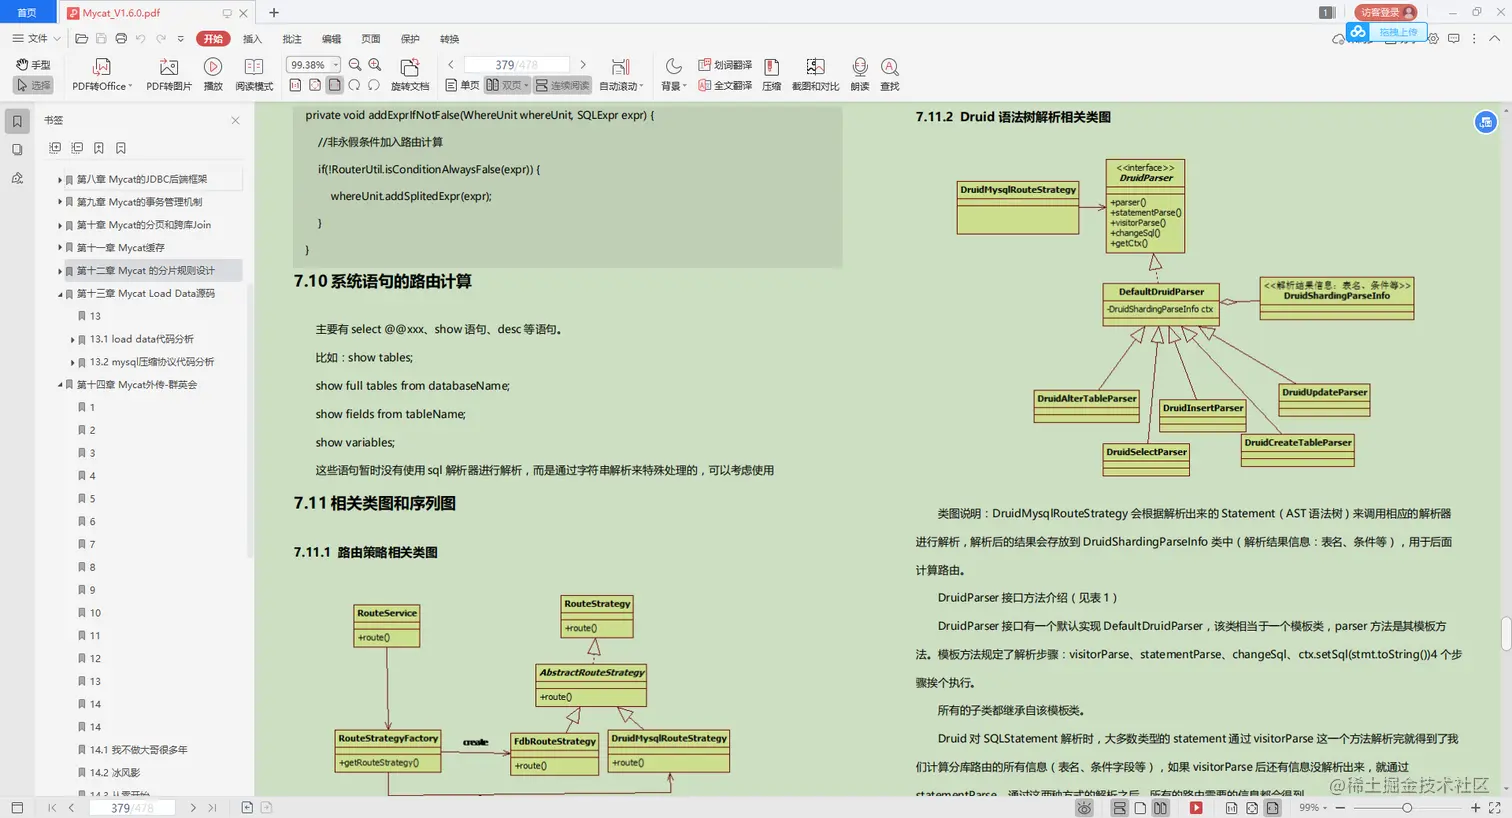
Task: Open 第十二章 Mycat 的分片规则设计 bookmark
Action: click(145, 271)
